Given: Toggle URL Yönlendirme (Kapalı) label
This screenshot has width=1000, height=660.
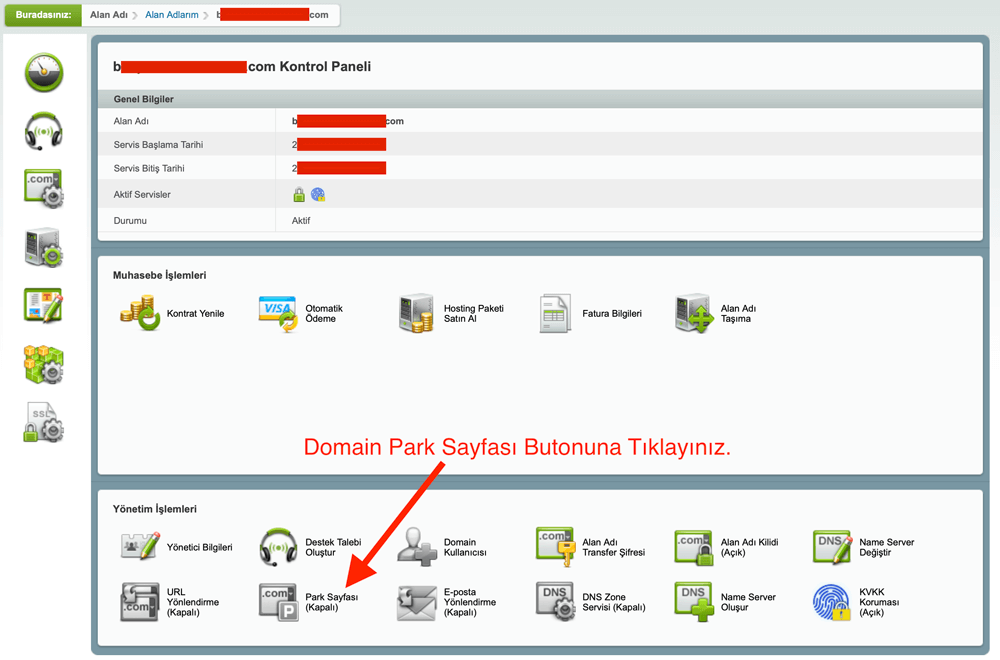Looking at the screenshot, I should click(193, 602).
